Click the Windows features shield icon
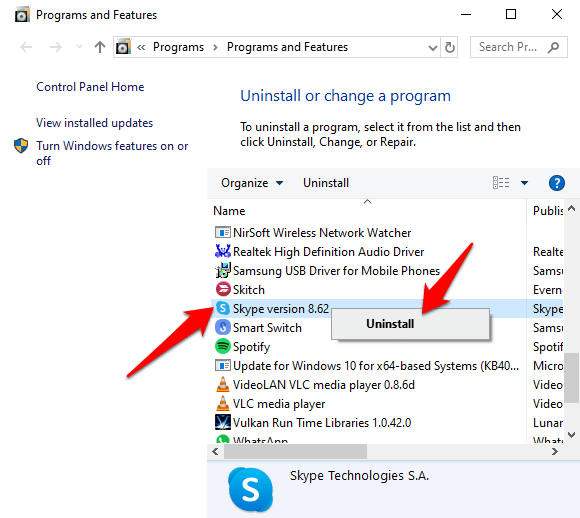This screenshot has width=580, height=518. click(21, 146)
